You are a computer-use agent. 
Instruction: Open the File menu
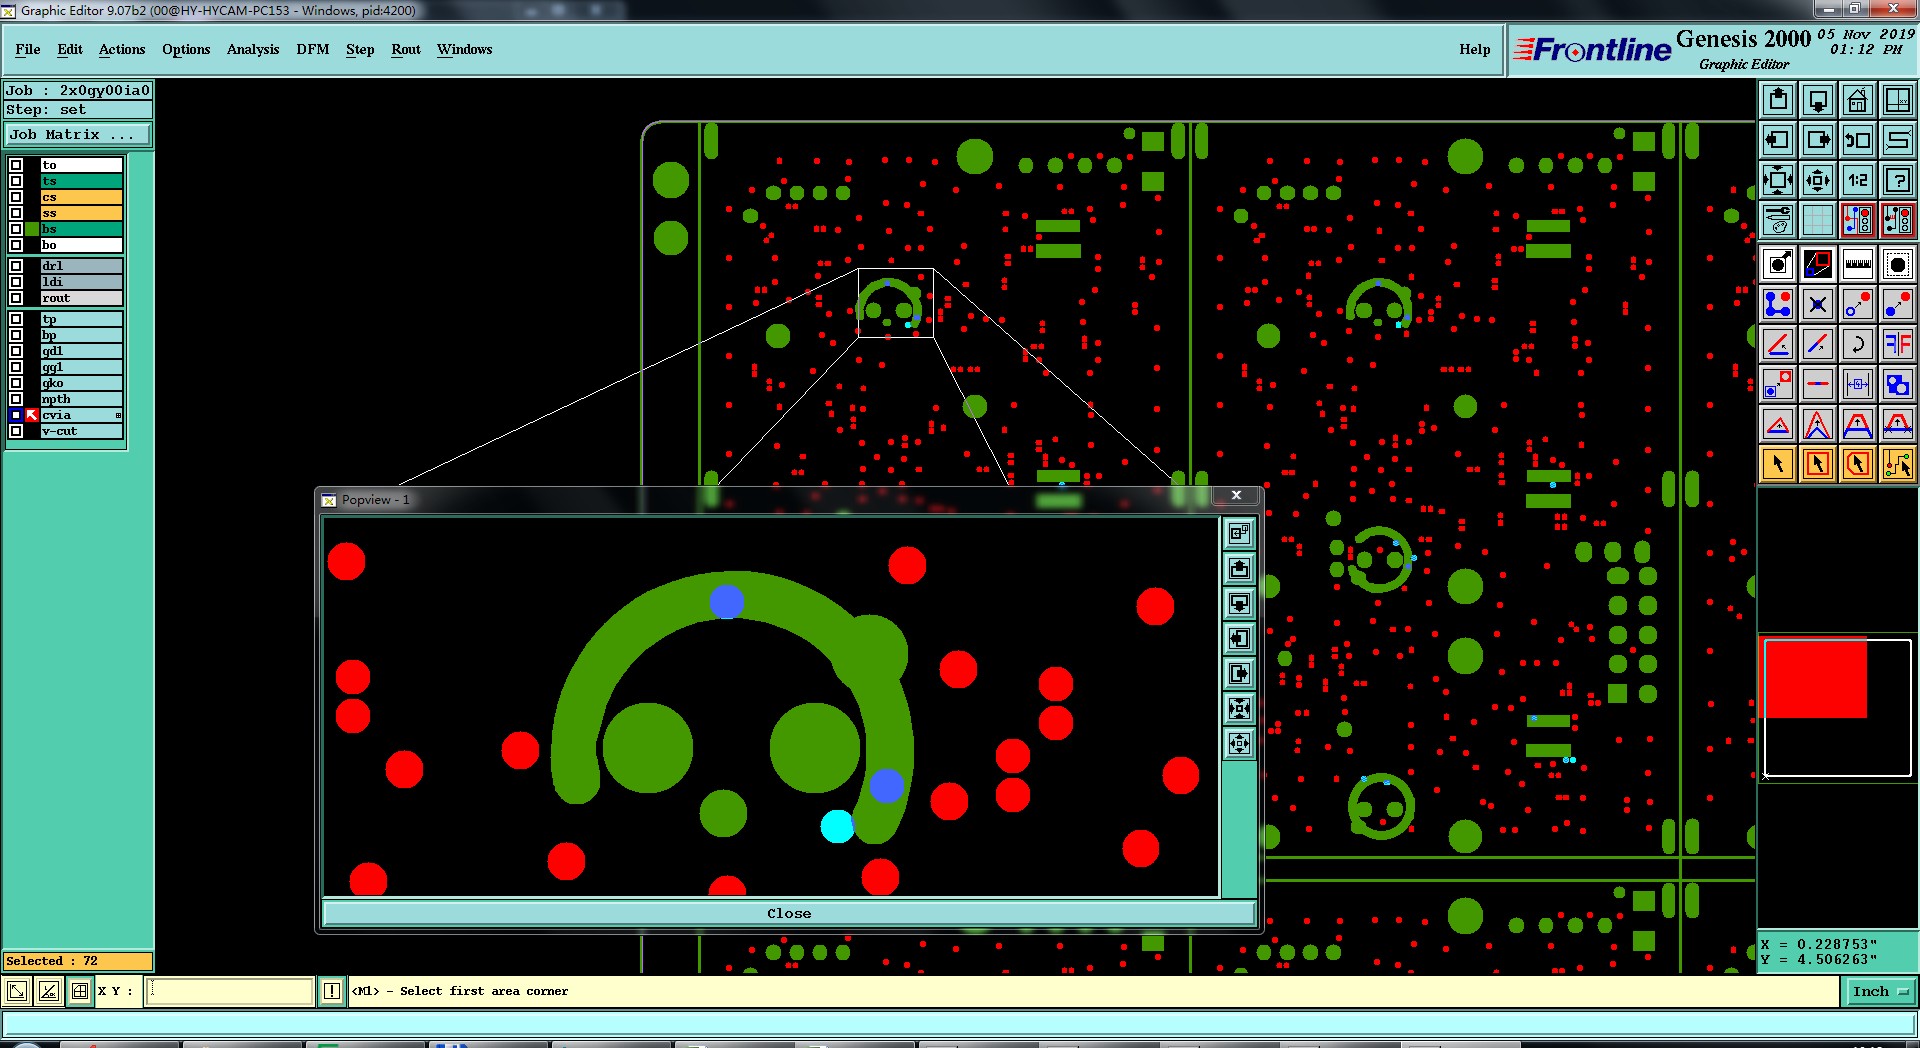point(28,49)
